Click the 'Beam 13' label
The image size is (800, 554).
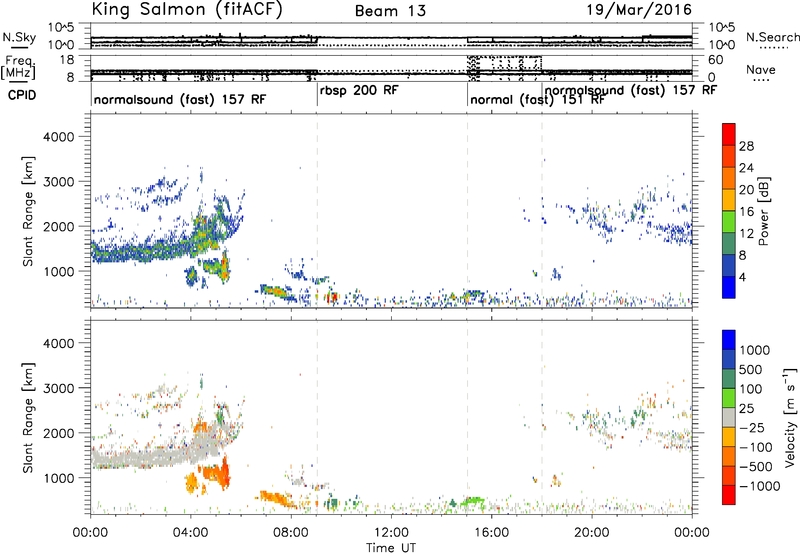click(x=390, y=11)
